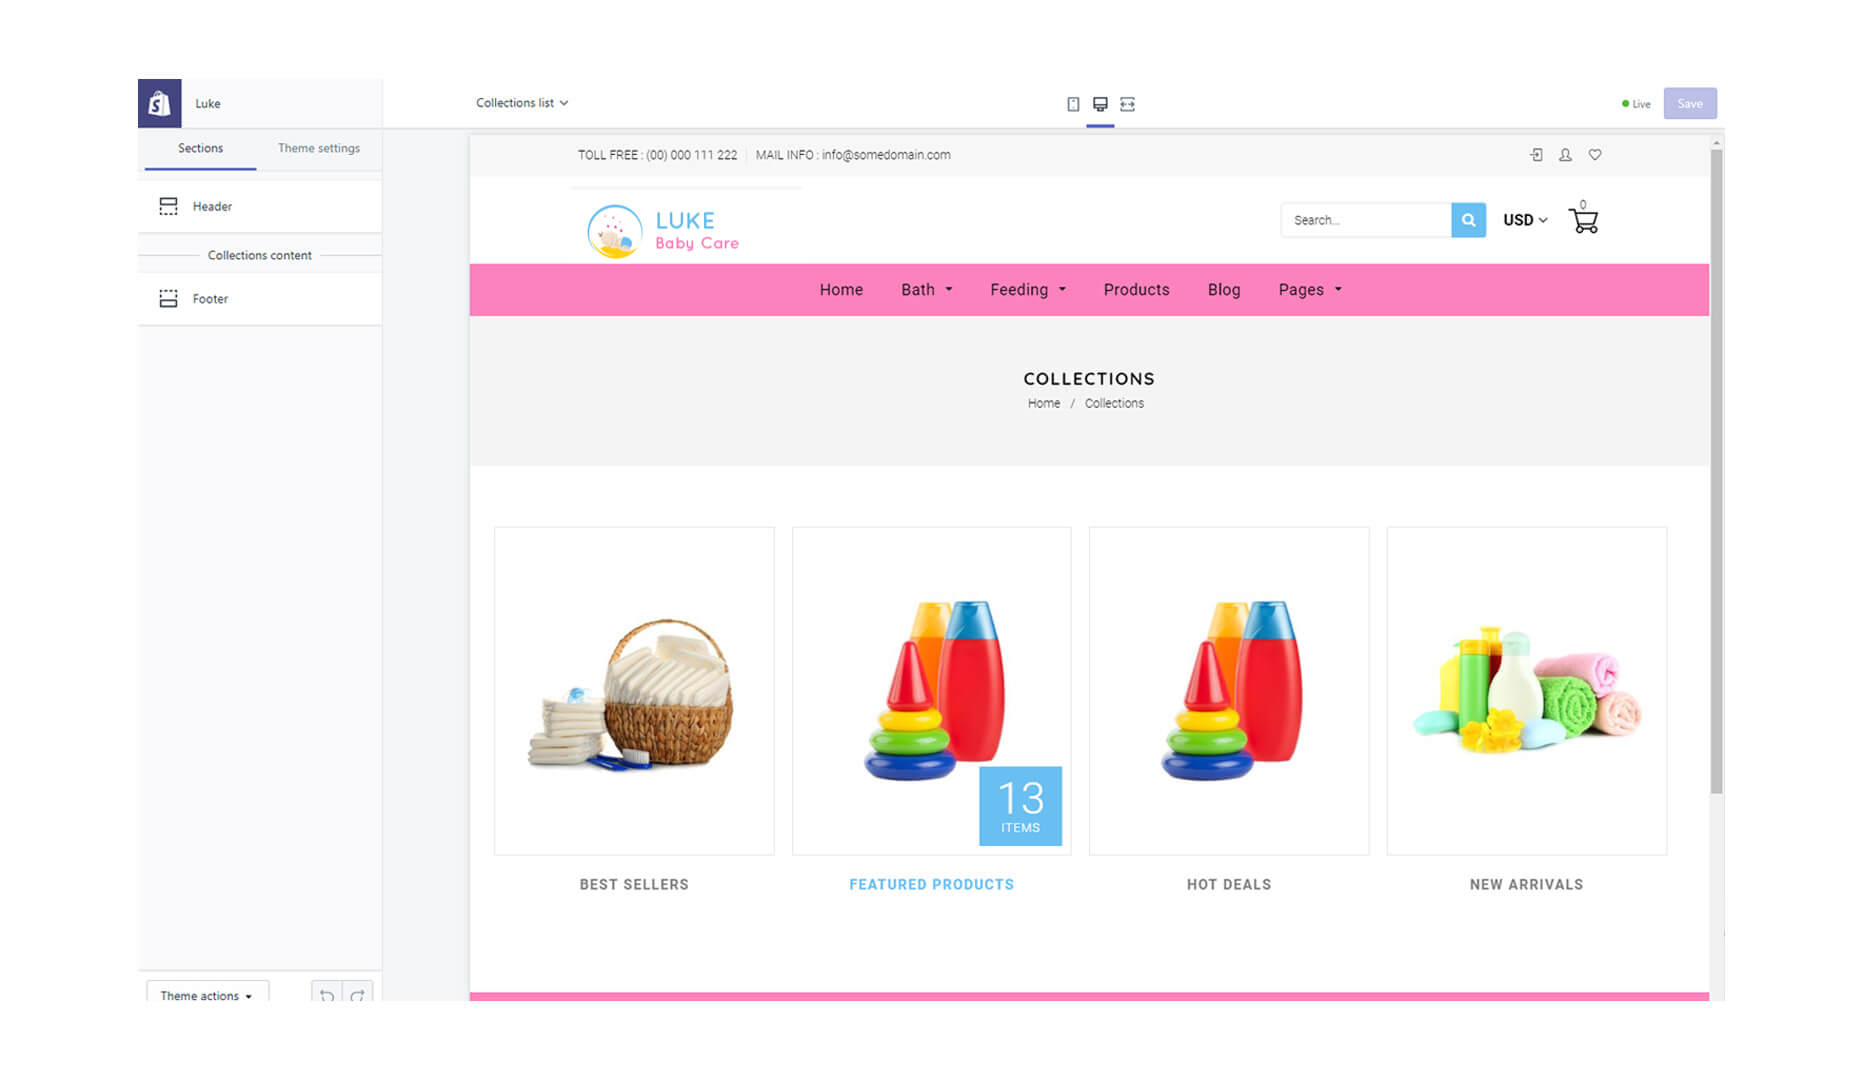Click the Home breadcrumb link

click(1044, 403)
